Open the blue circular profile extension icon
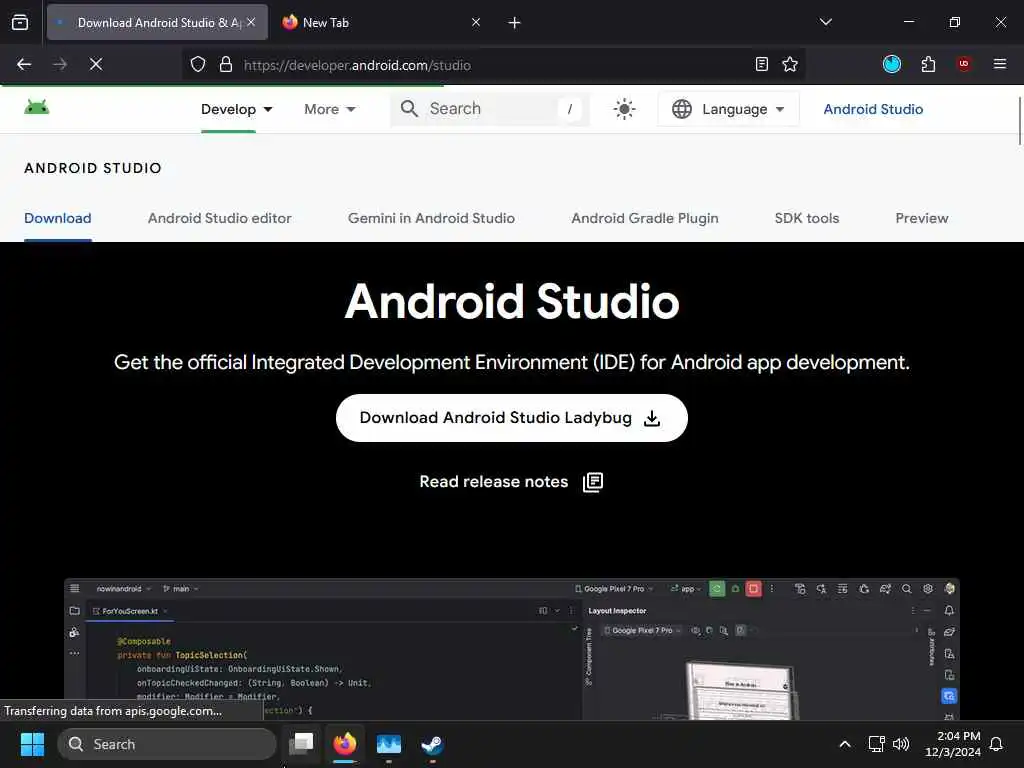 [x=891, y=64]
